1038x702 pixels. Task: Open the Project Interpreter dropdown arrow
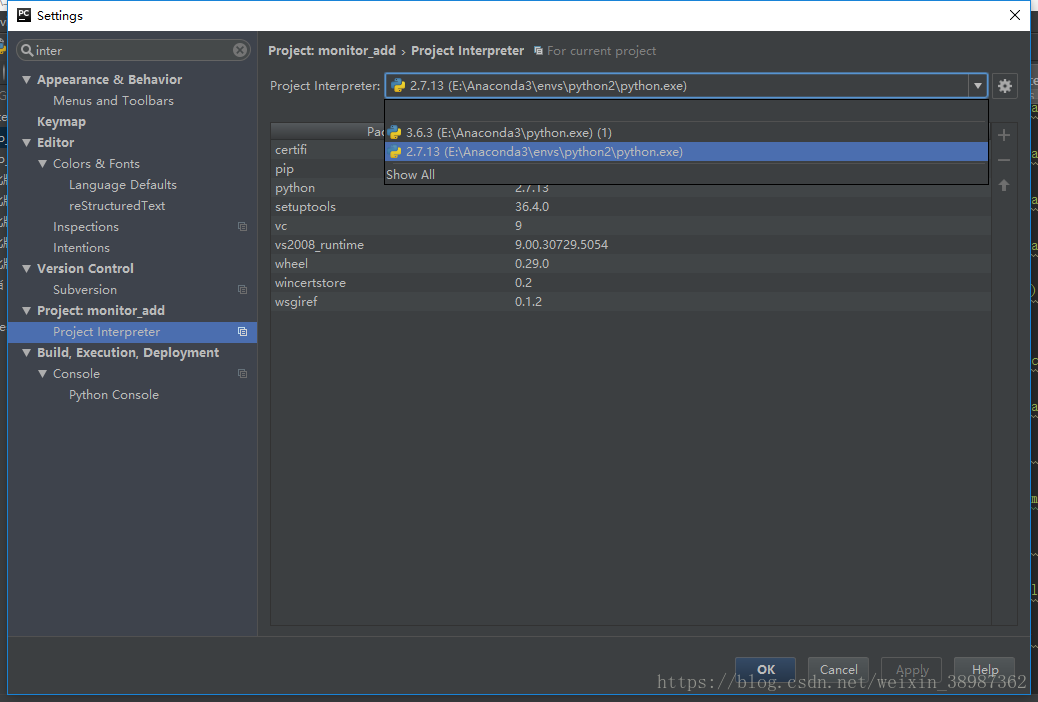point(977,86)
